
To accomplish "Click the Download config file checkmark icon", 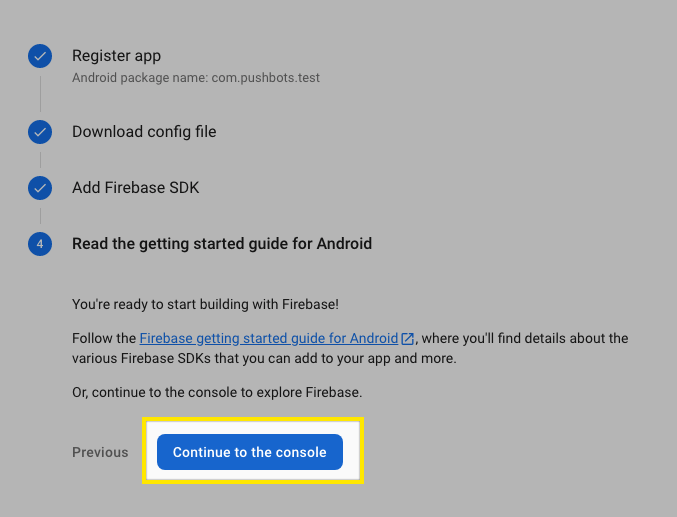I will pos(40,132).
